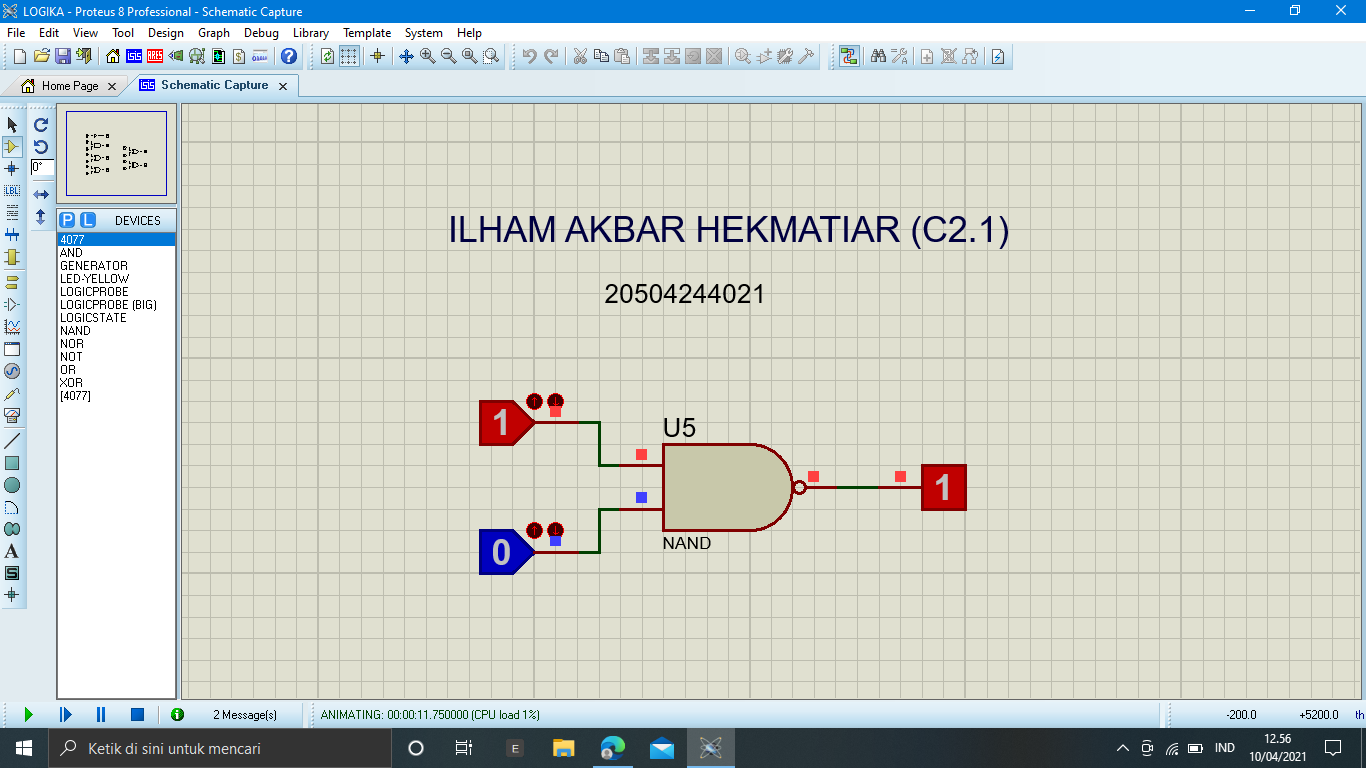This screenshot has height=768, width=1366.
Task: Select the Virtual Instruments Mode tool
Action: (12, 415)
